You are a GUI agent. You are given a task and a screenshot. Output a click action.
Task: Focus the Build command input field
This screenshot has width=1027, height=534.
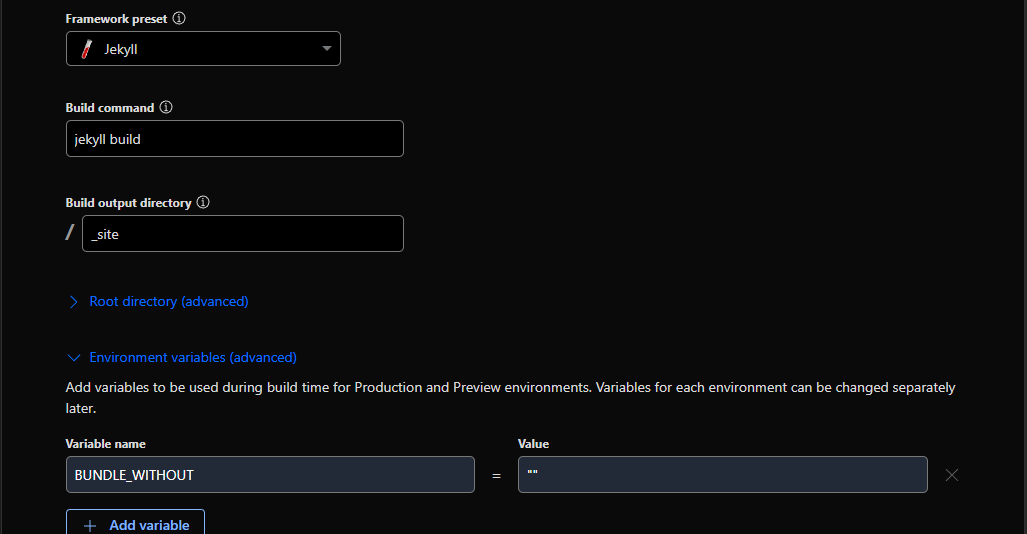[235, 139]
